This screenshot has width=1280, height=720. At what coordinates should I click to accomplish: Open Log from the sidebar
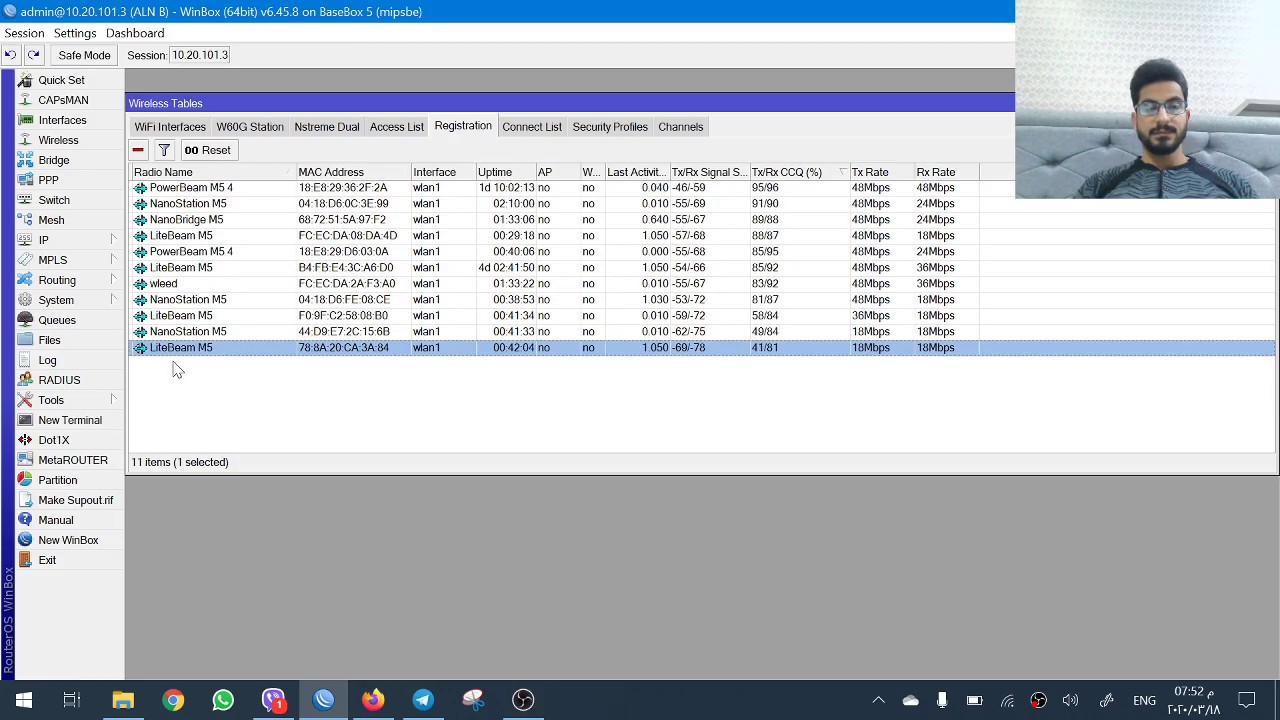(x=47, y=360)
